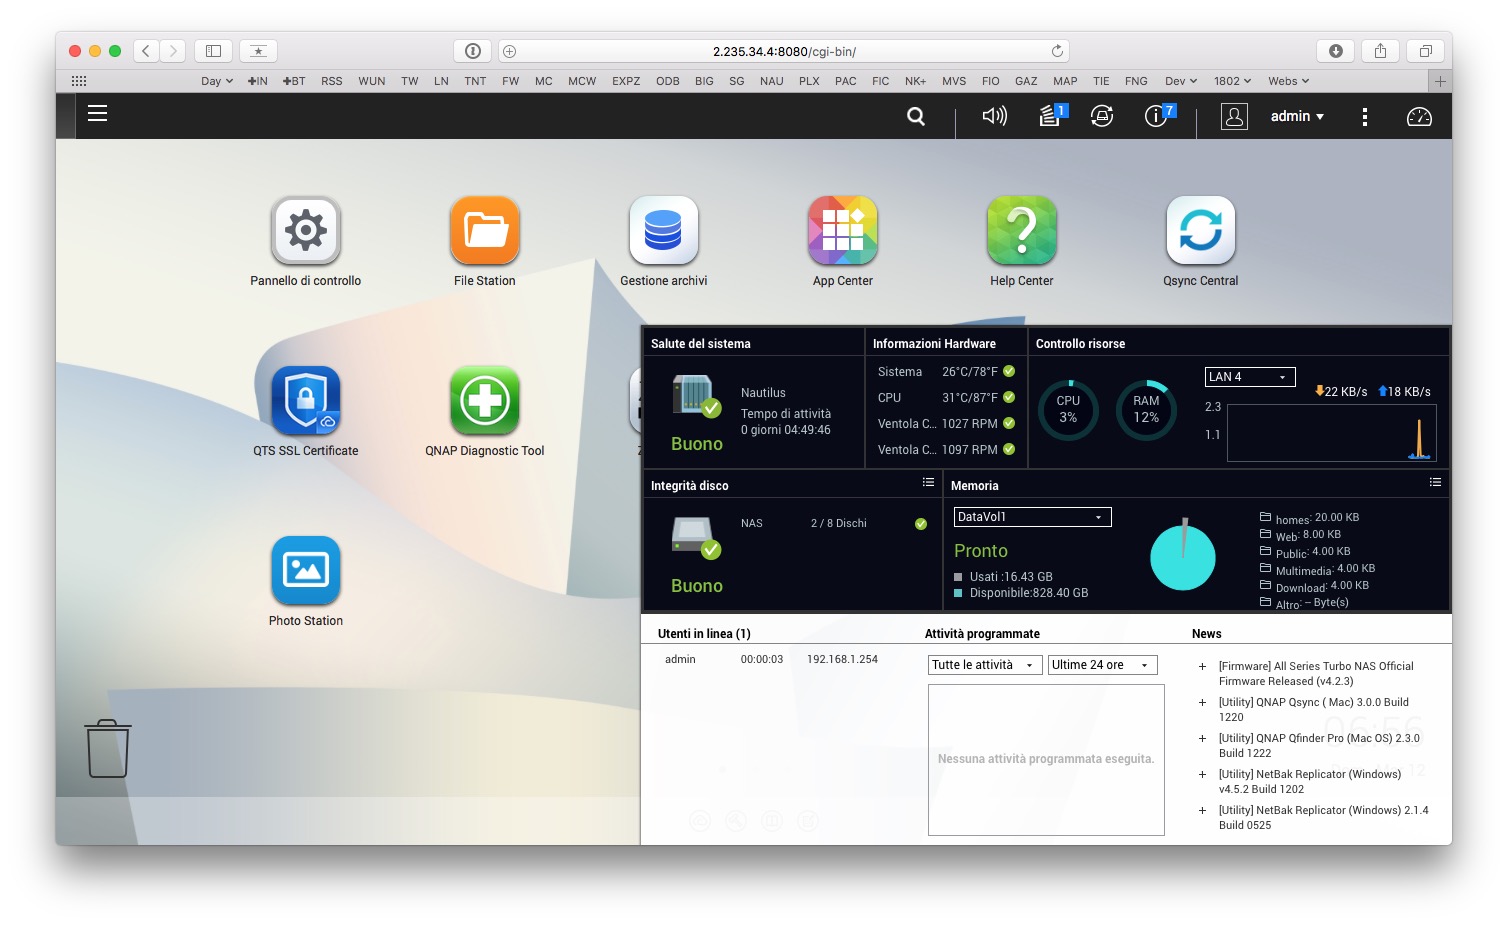This screenshot has height=925, width=1508.
Task: Open the Ultime 24 ore dropdown
Action: pos(1103,665)
